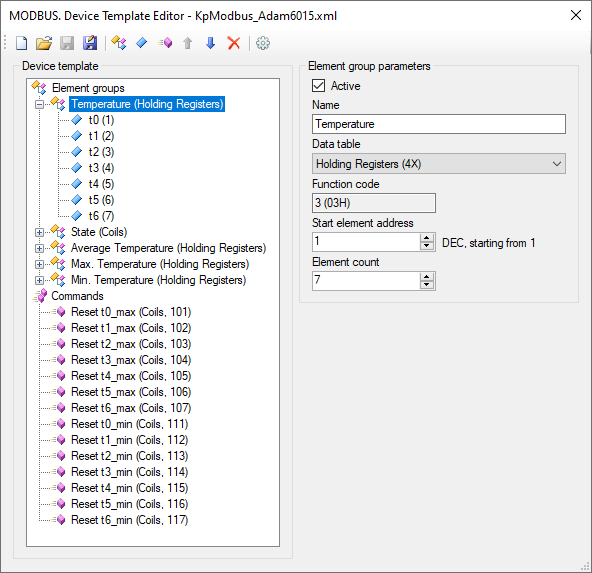592x573 pixels.
Task: Expand the State (Coils) group
Action: [x=39, y=232]
